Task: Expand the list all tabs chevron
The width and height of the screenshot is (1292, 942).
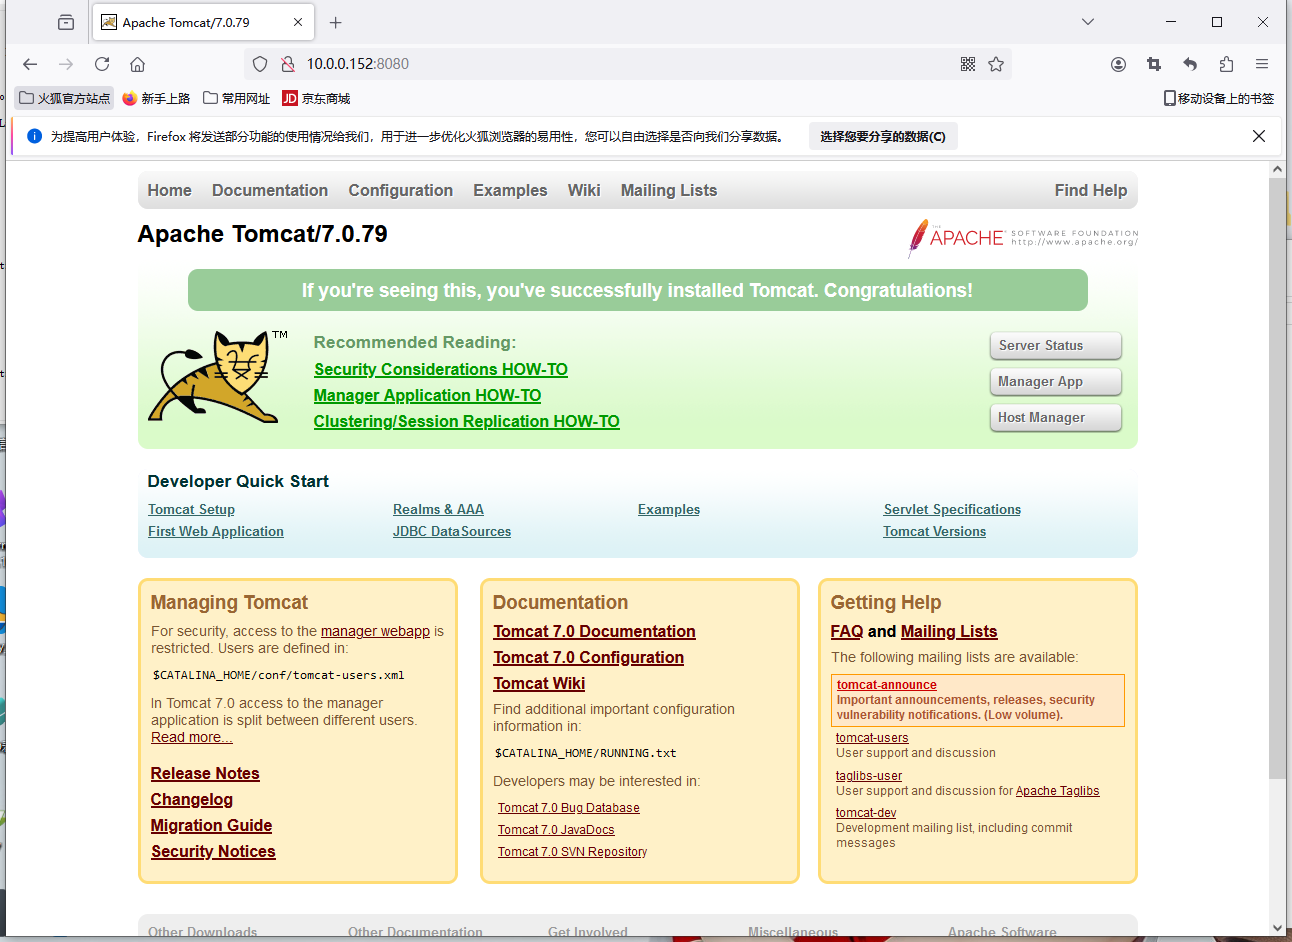Action: click(x=1088, y=22)
